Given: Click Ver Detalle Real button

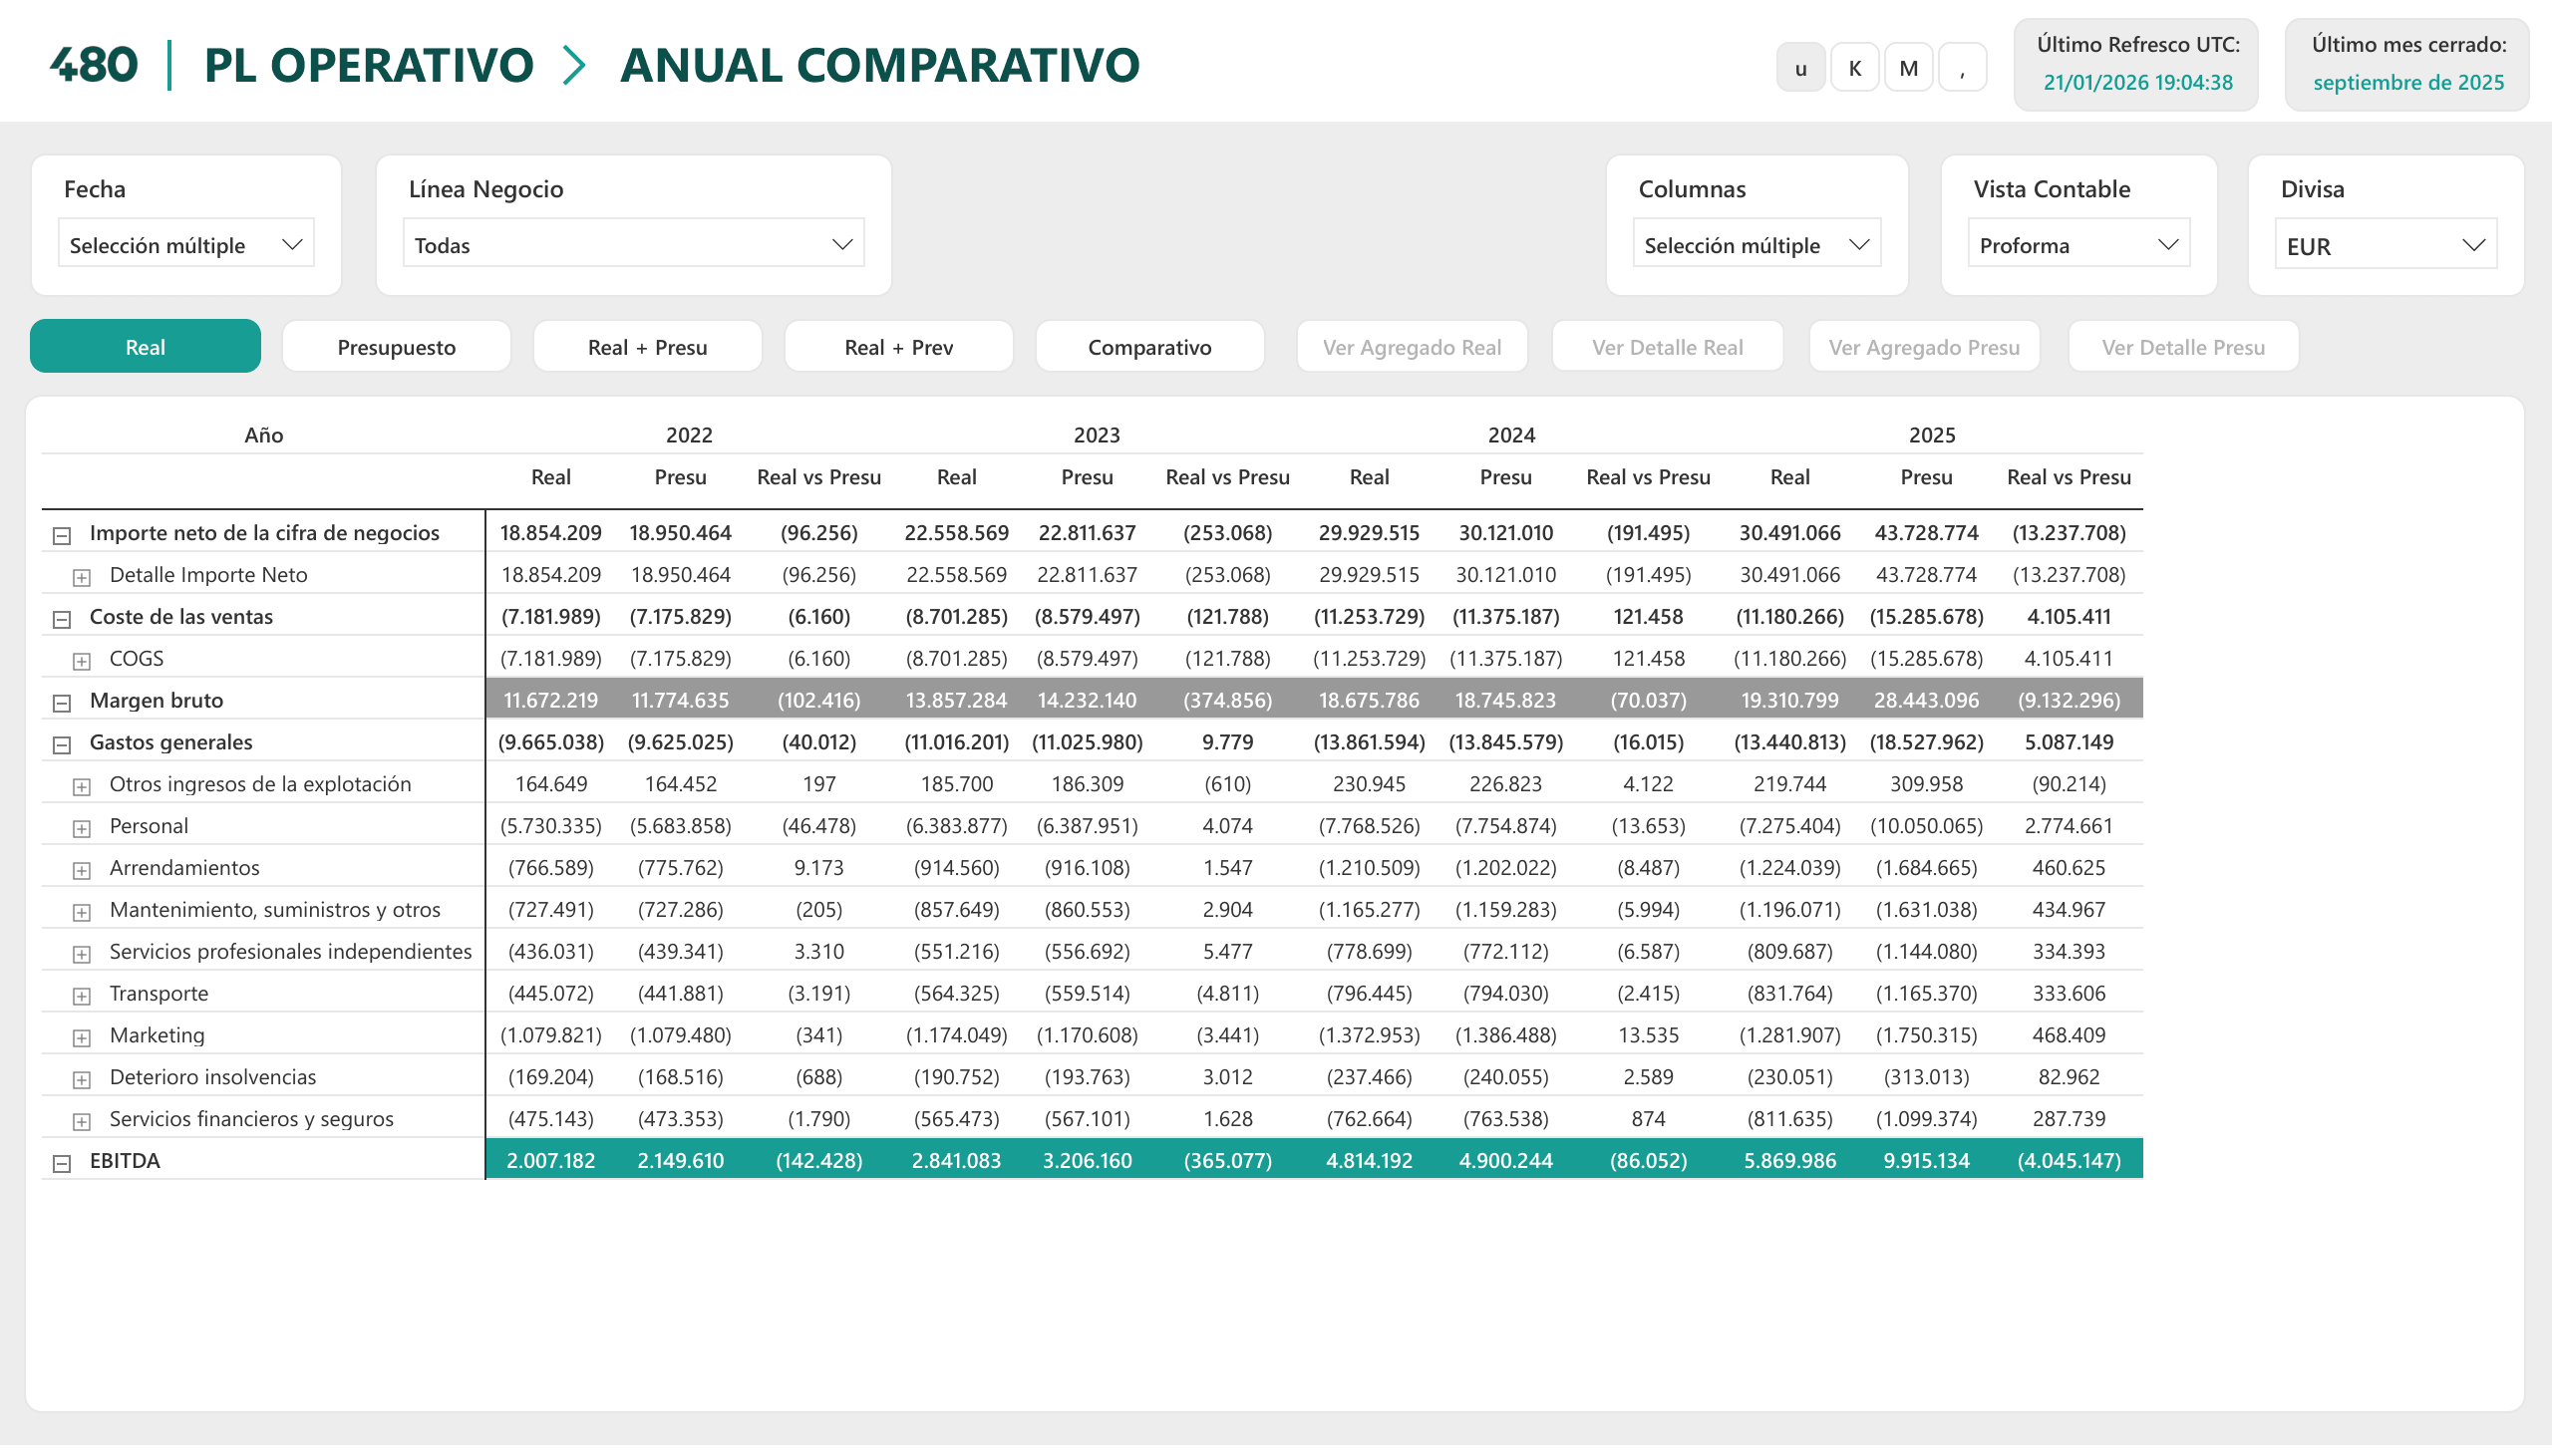Looking at the screenshot, I should 1667,347.
